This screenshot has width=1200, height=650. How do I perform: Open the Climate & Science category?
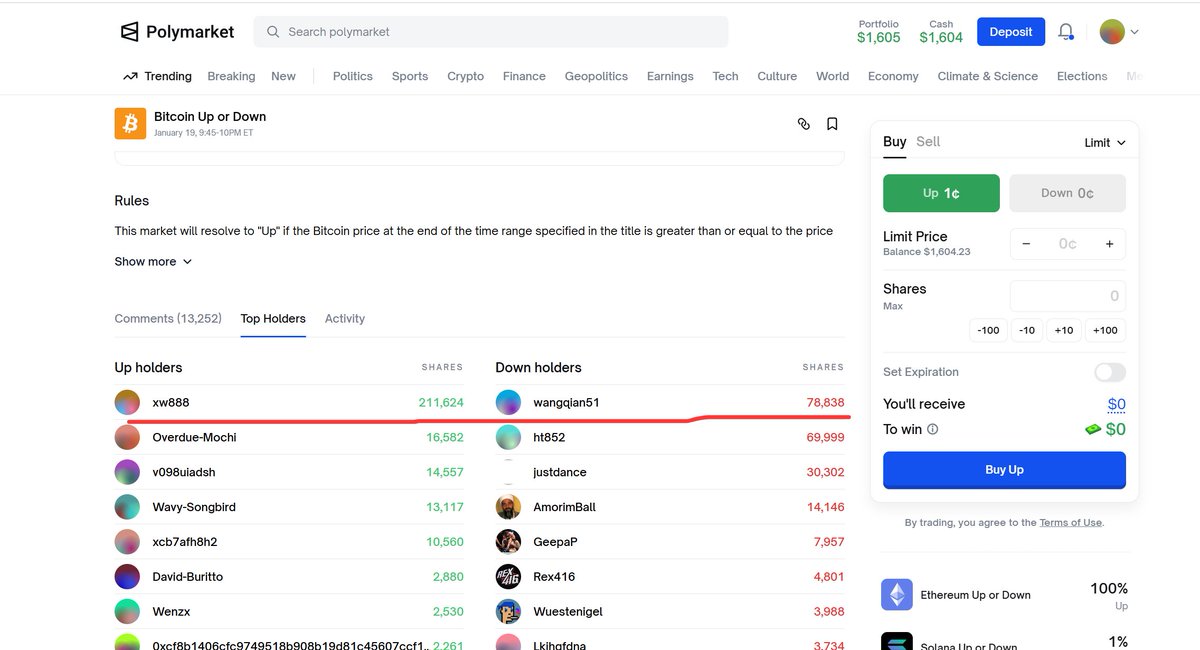click(988, 76)
